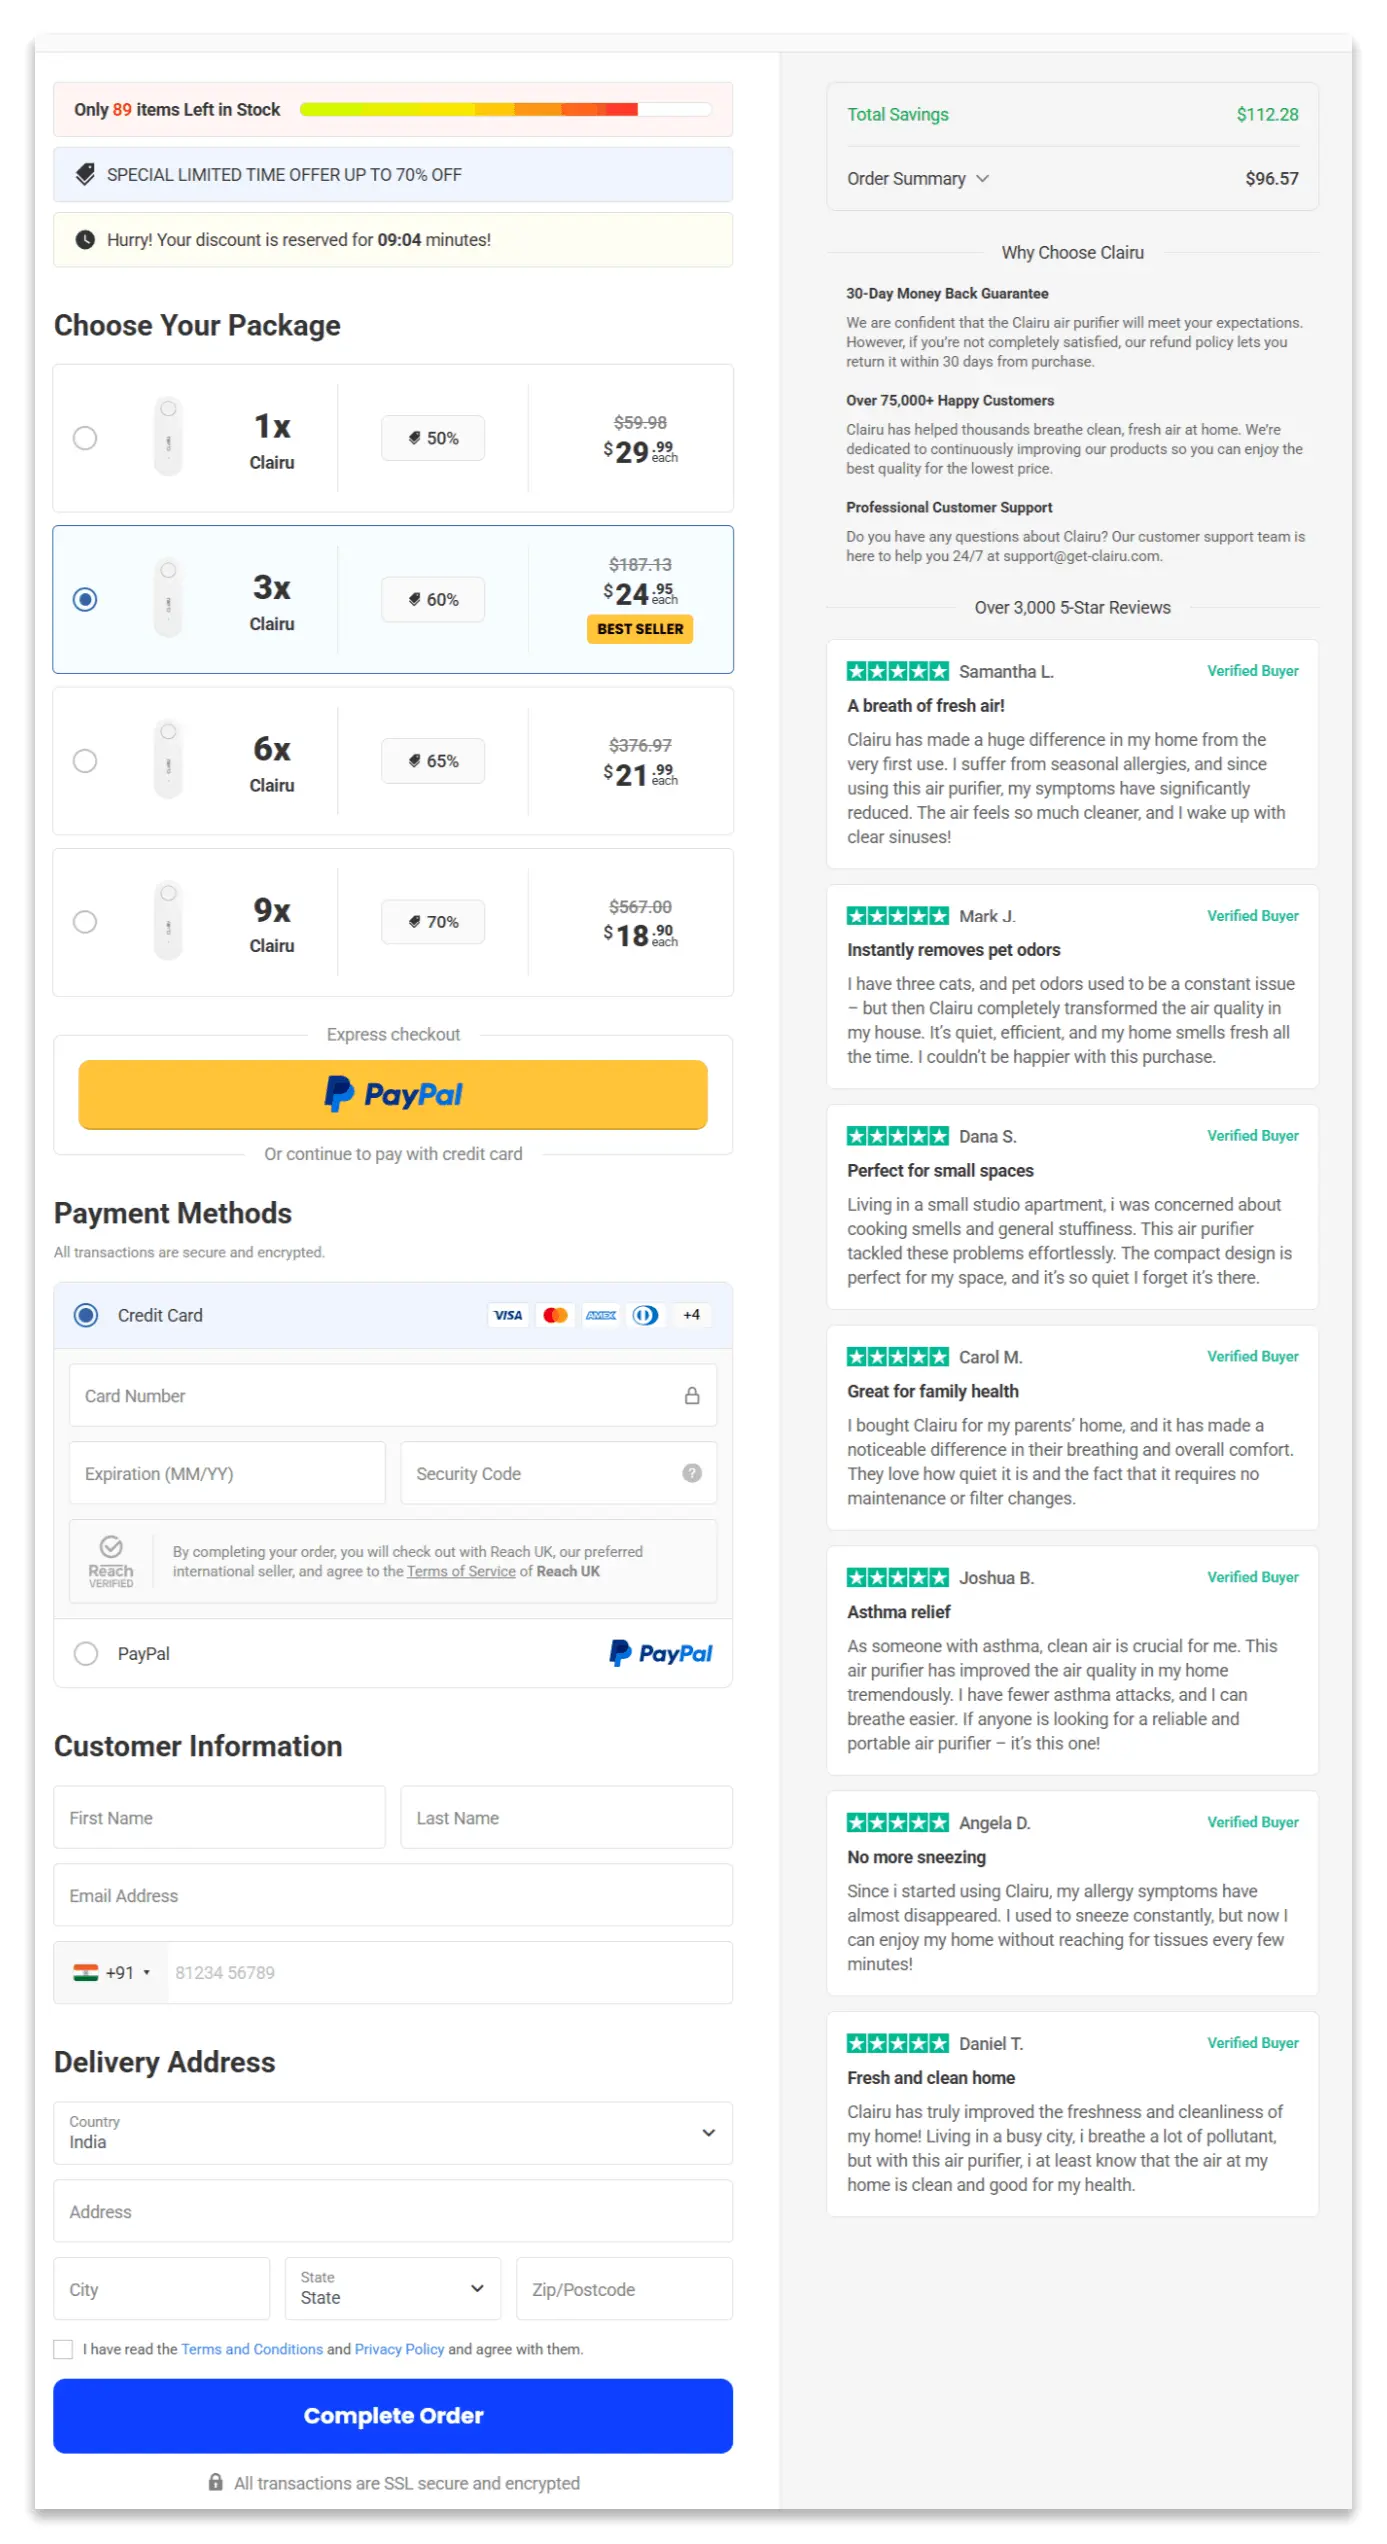Select the 1x Clairu package radio button
Image resolution: width=1387 pixels, height=2544 pixels.
click(85, 438)
